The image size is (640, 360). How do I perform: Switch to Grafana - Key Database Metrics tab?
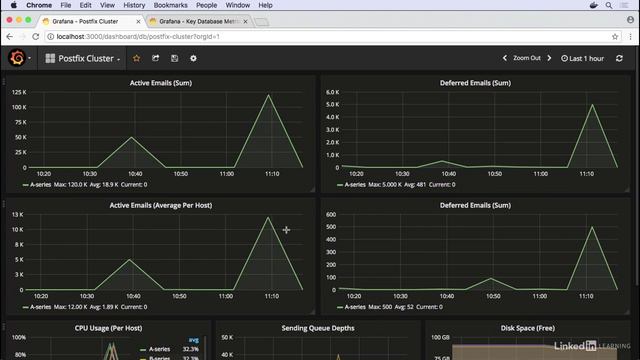tap(199, 22)
